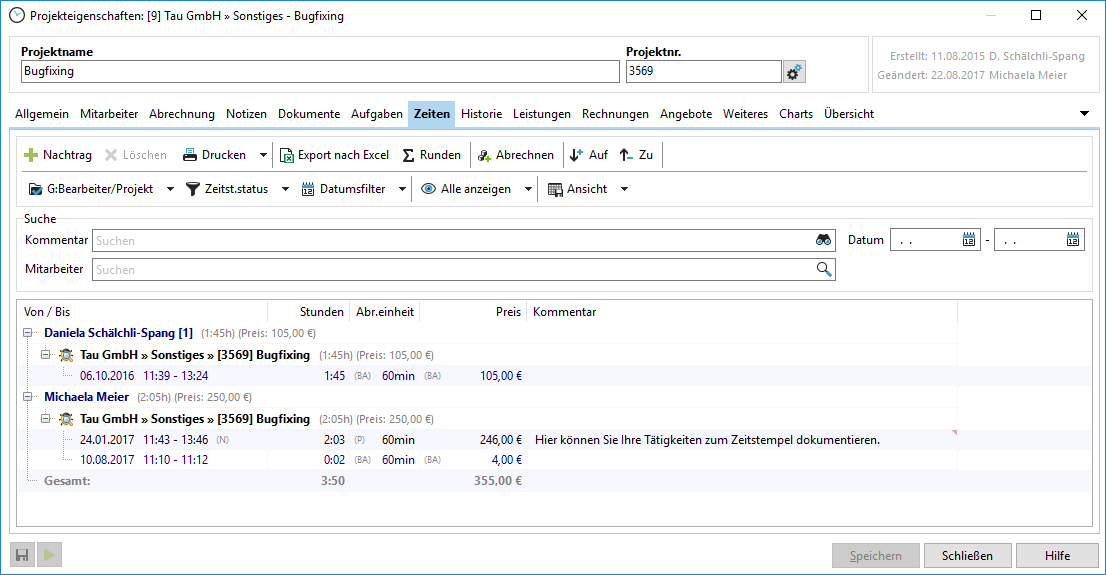The image size is (1106, 575).
Task: Click the Export nach Excel icon
Action: 287,155
